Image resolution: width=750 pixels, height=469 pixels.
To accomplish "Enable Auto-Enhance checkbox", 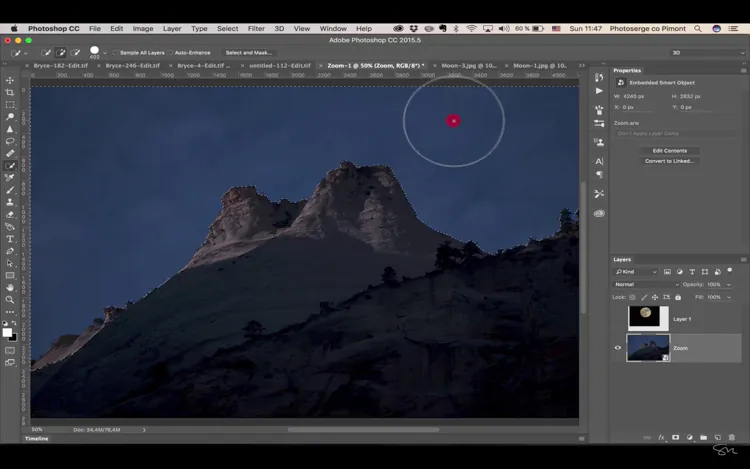I will (170, 53).
